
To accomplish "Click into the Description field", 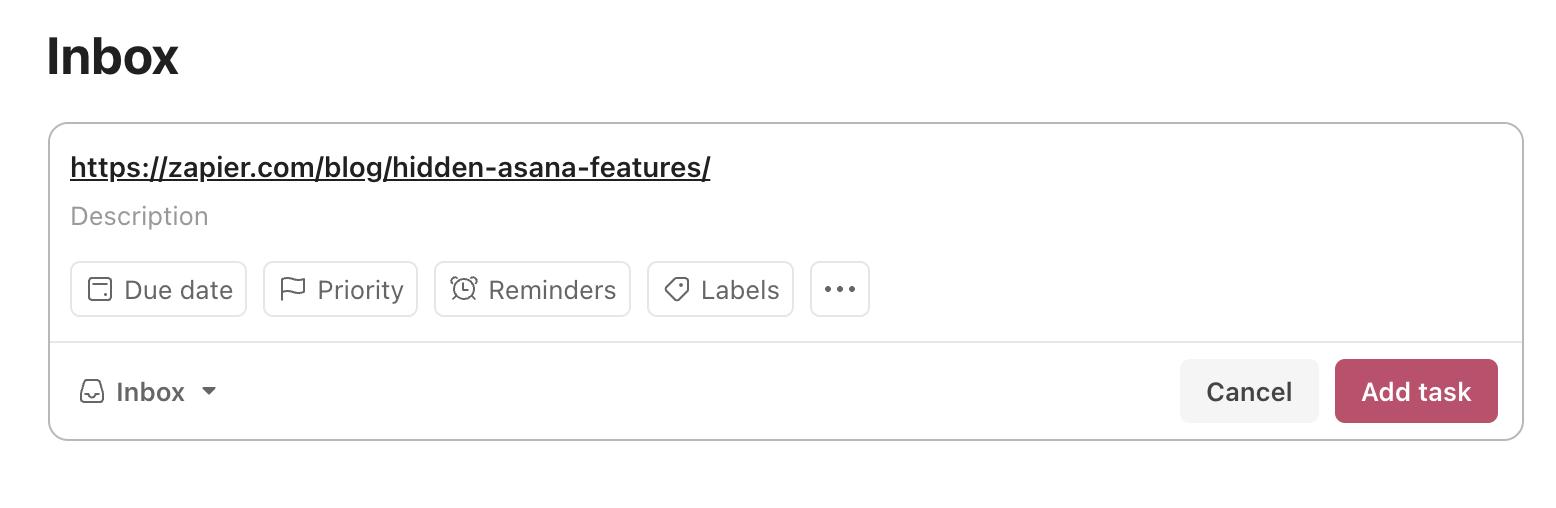I will [786, 216].
